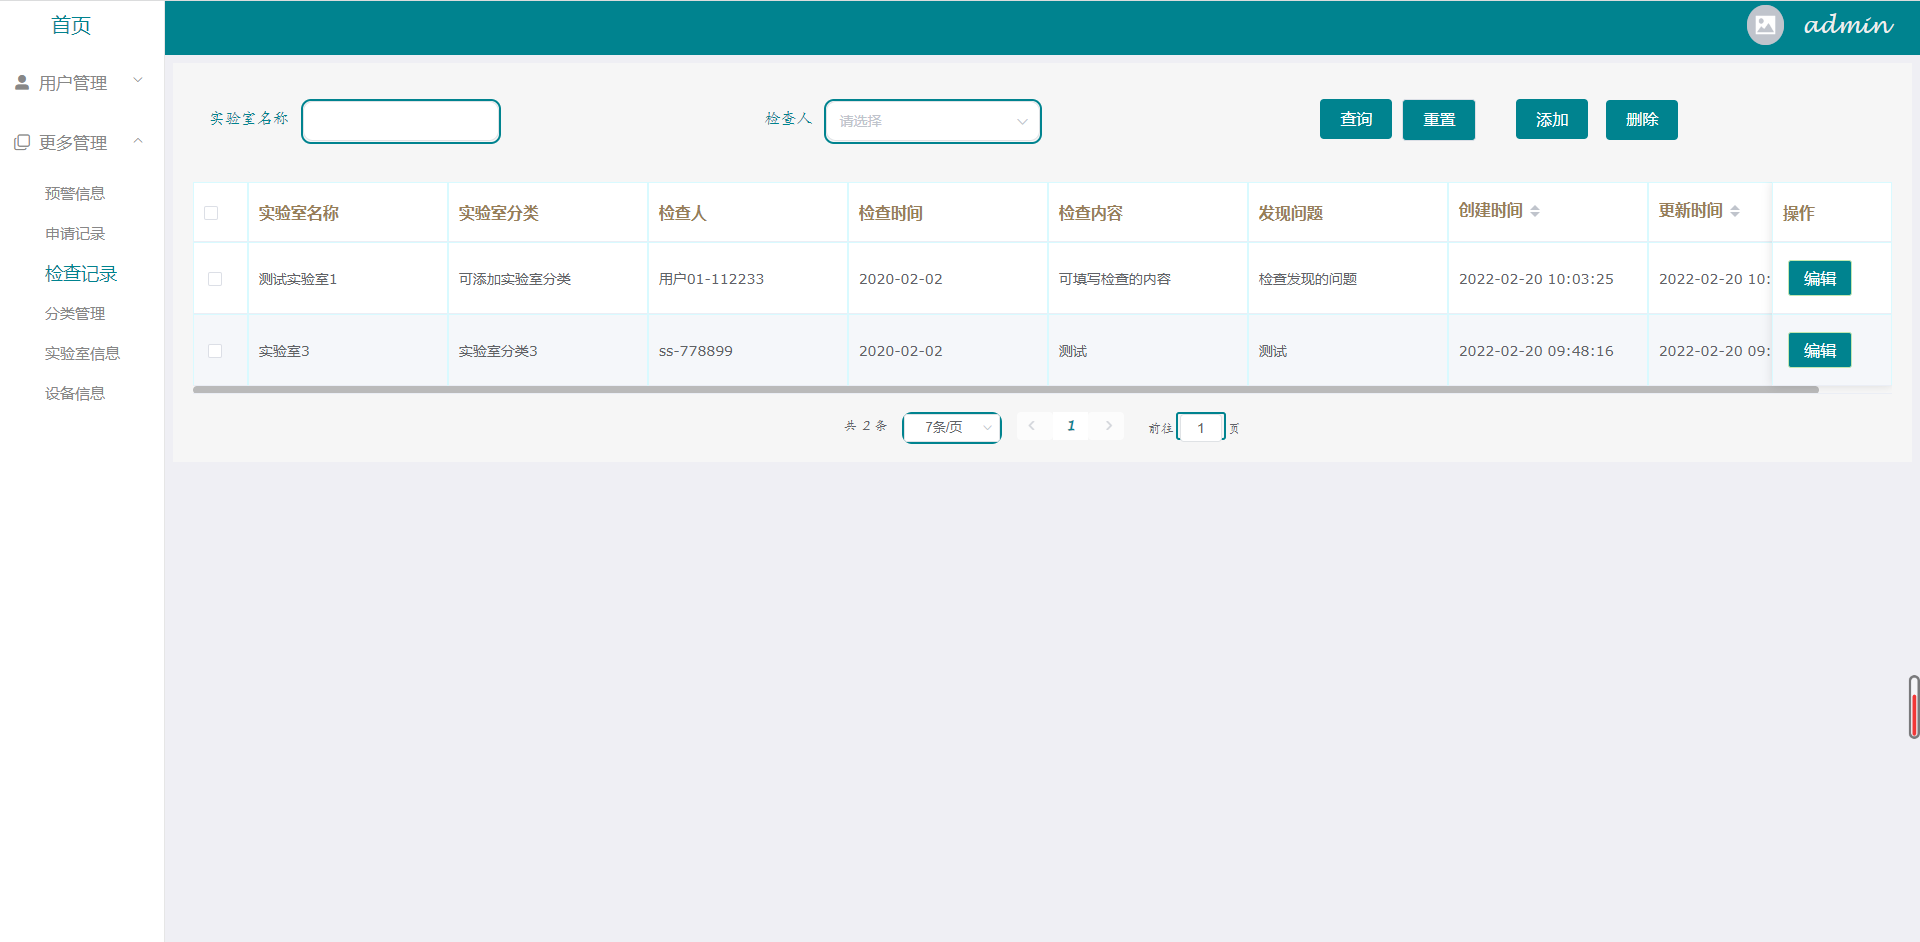
Task: Sort by 更新时间 column arrows
Action: pyautogui.click(x=1735, y=211)
